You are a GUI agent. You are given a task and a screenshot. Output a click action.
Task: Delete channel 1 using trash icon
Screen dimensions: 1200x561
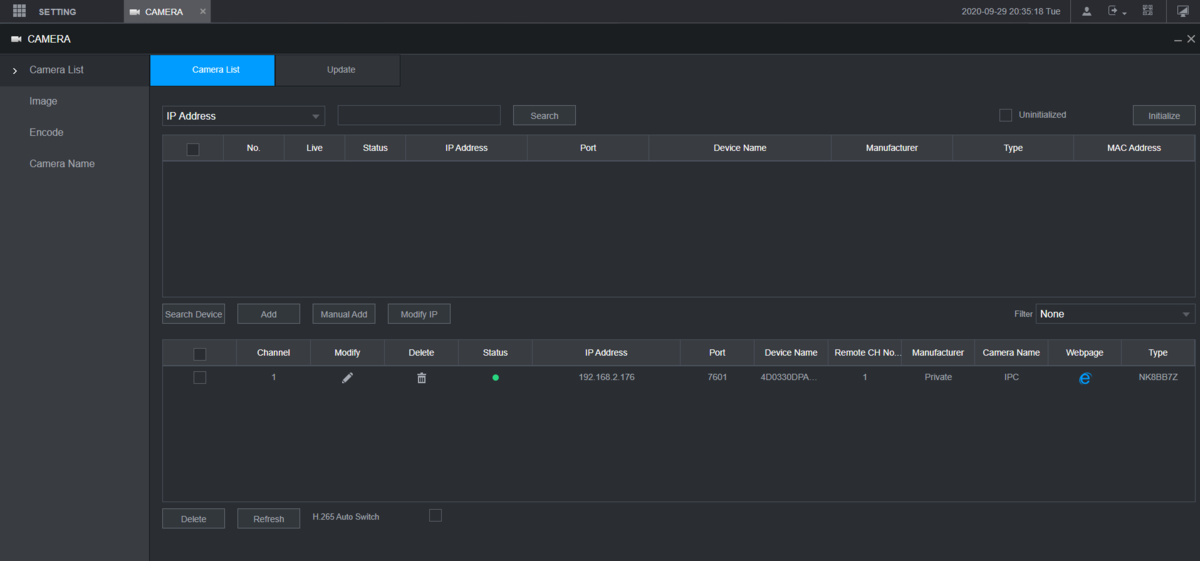[x=421, y=378]
